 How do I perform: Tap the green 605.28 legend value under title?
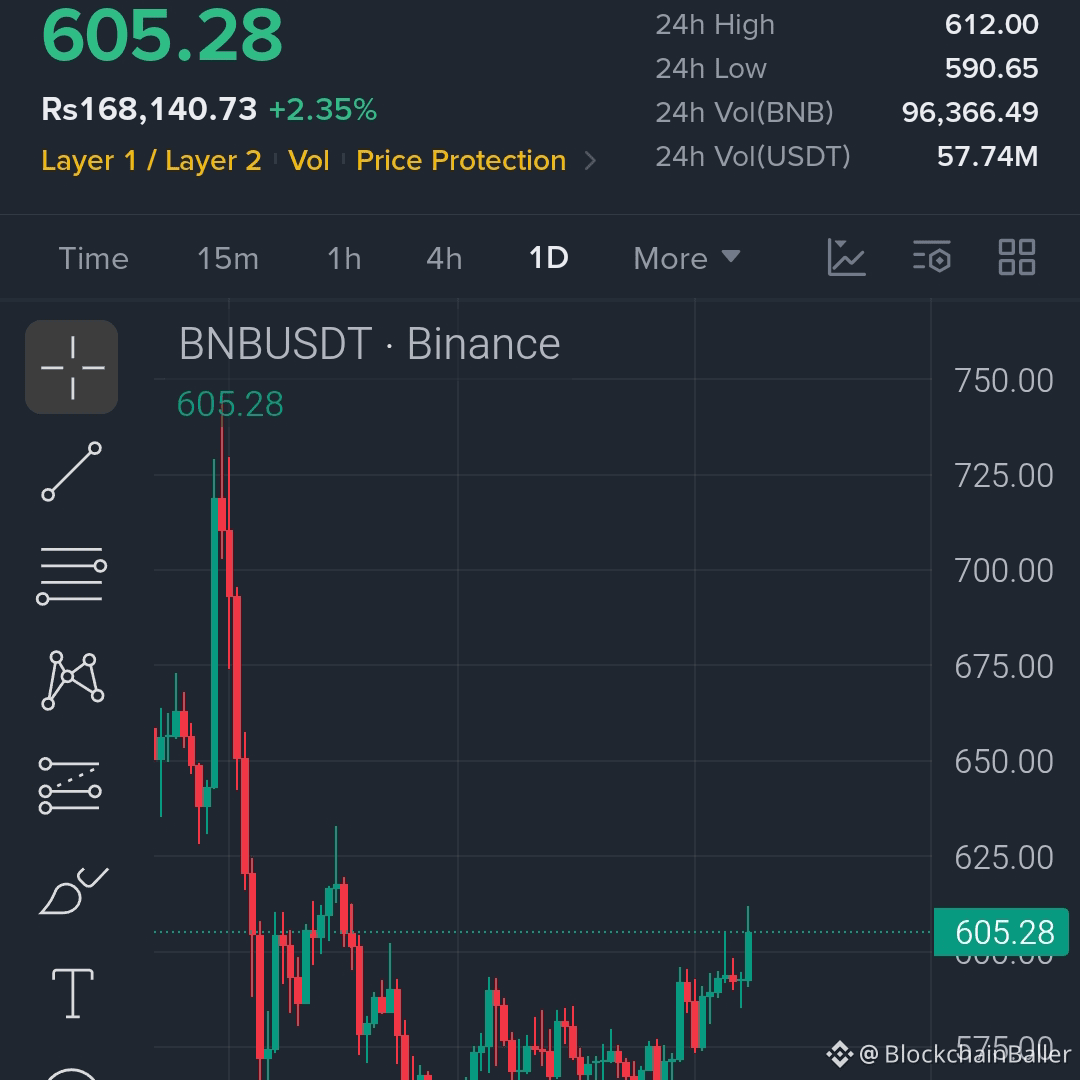(x=230, y=404)
